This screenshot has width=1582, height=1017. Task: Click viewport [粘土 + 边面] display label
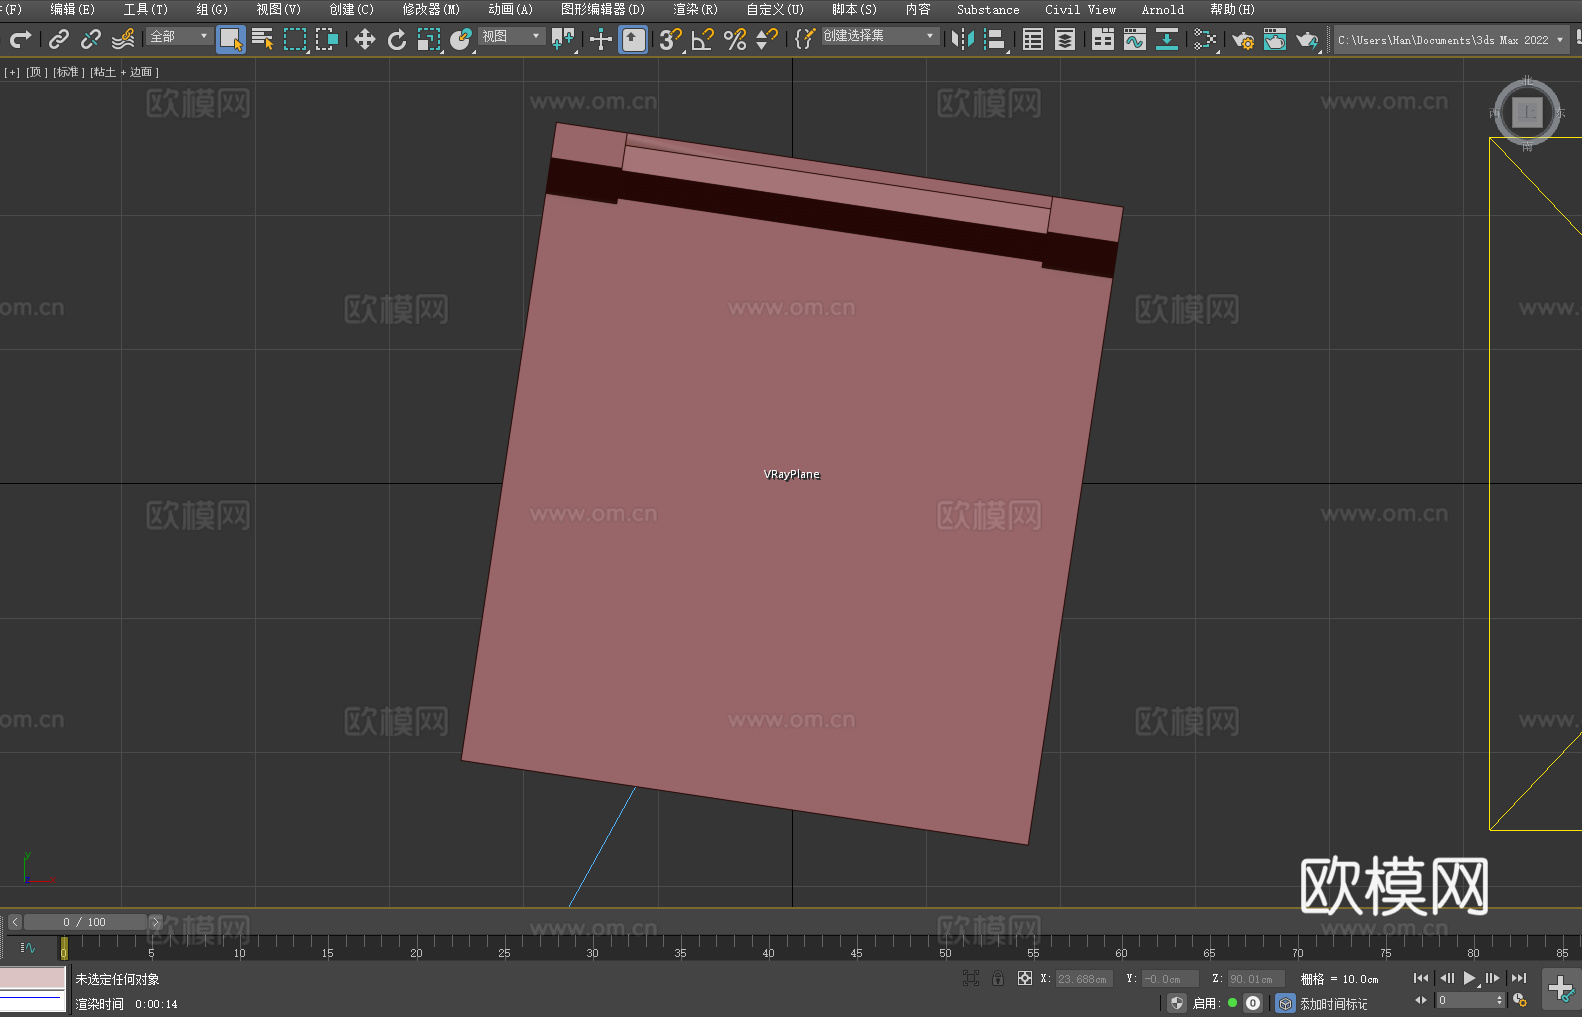click(124, 72)
